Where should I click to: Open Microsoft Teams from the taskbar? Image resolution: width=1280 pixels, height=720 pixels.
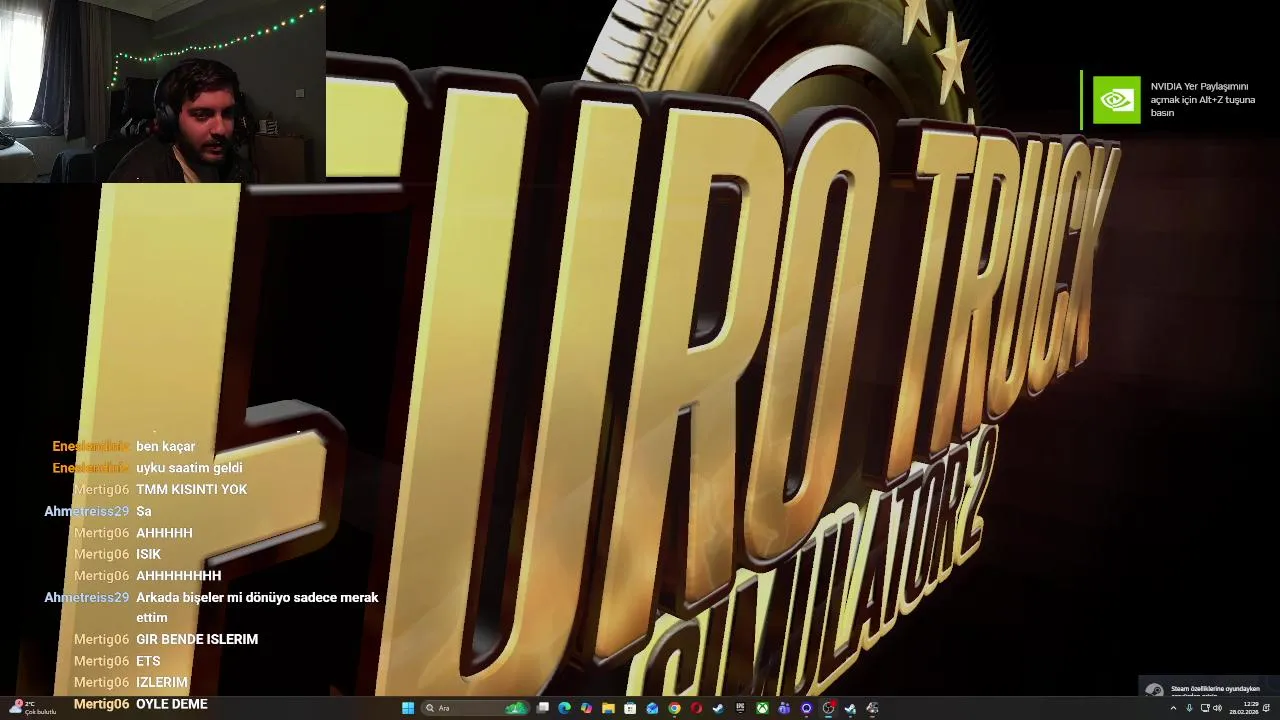[x=784, y=708]
